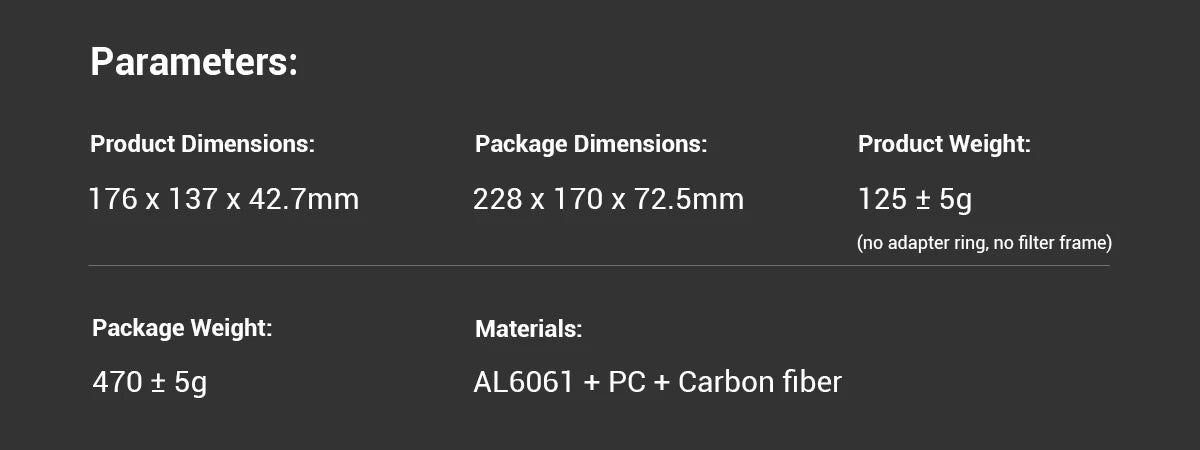Click the number 228 in package dimensions
This screenshot has width=1200, height=450.
point(497,199)
